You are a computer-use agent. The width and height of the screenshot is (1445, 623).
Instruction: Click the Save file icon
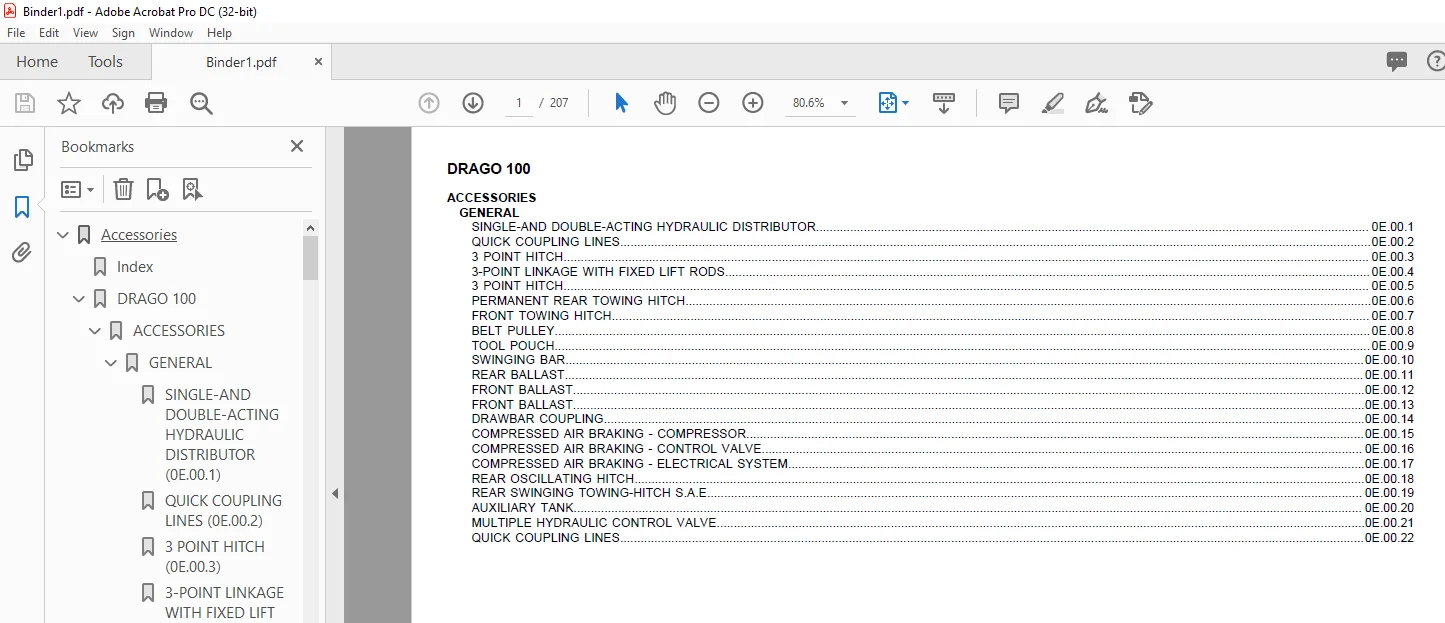pyautogui.click(x=25, y=103)
